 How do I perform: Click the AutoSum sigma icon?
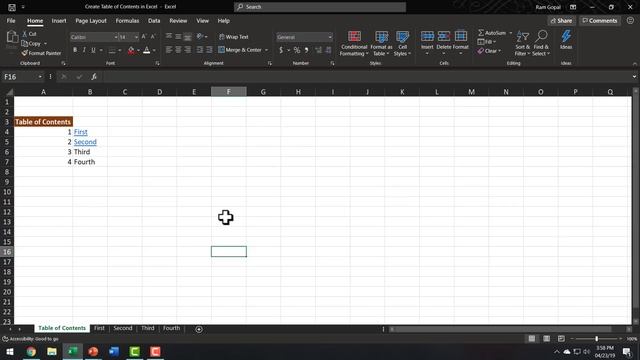(481, 33)
